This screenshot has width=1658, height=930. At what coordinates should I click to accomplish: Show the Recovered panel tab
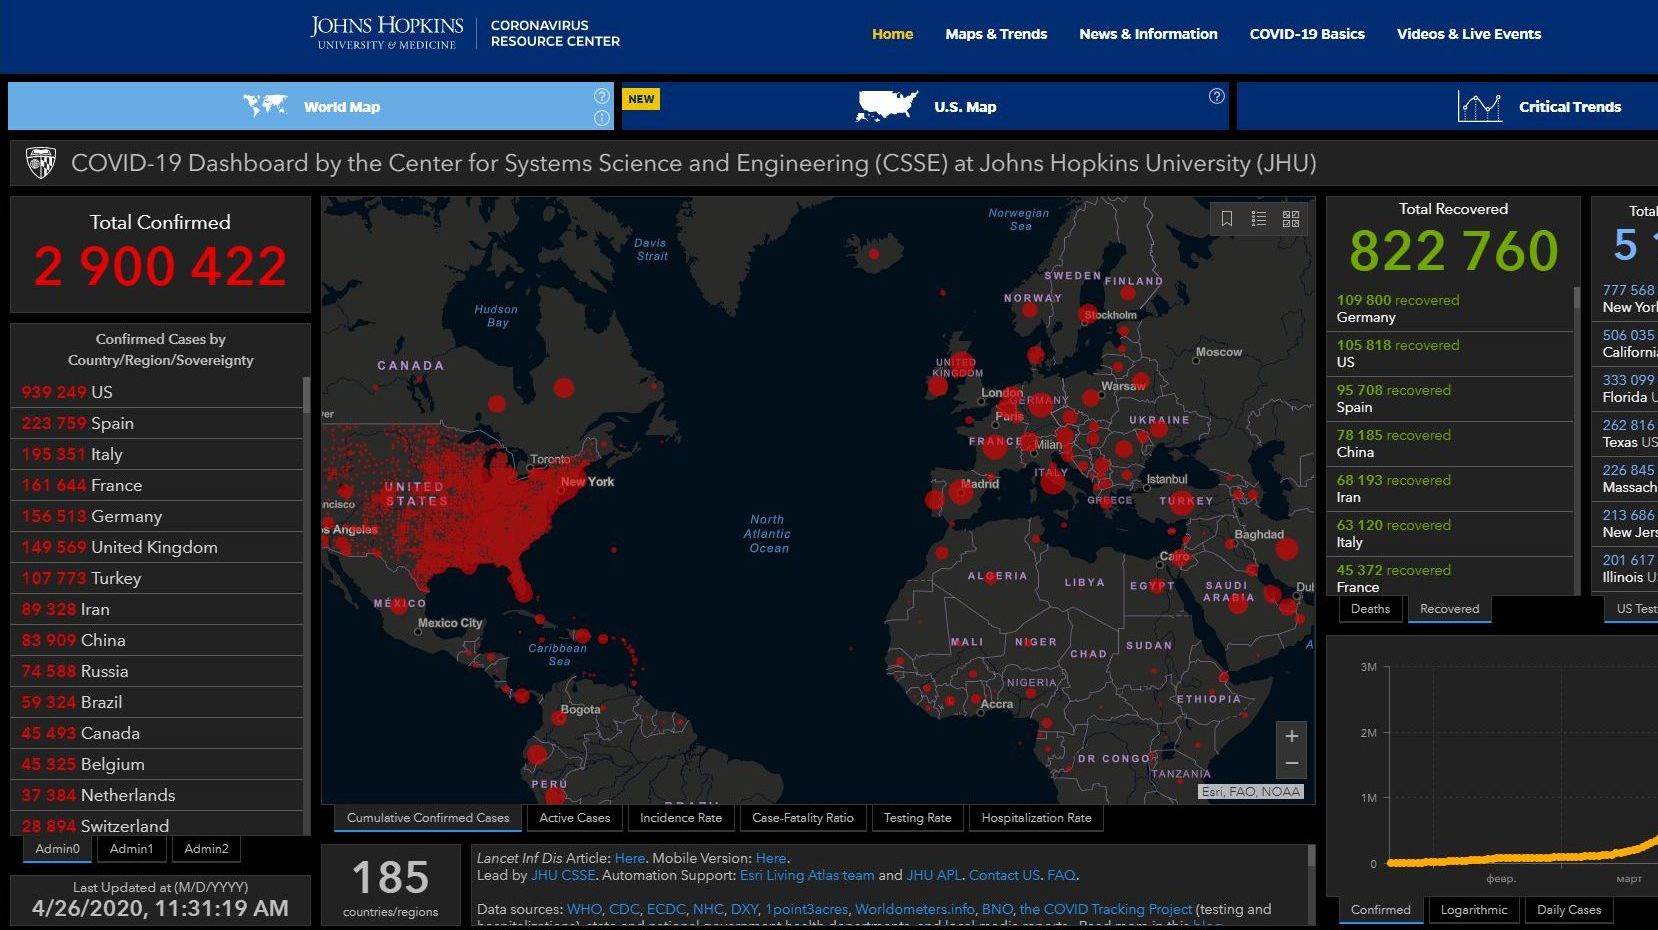1449,609
